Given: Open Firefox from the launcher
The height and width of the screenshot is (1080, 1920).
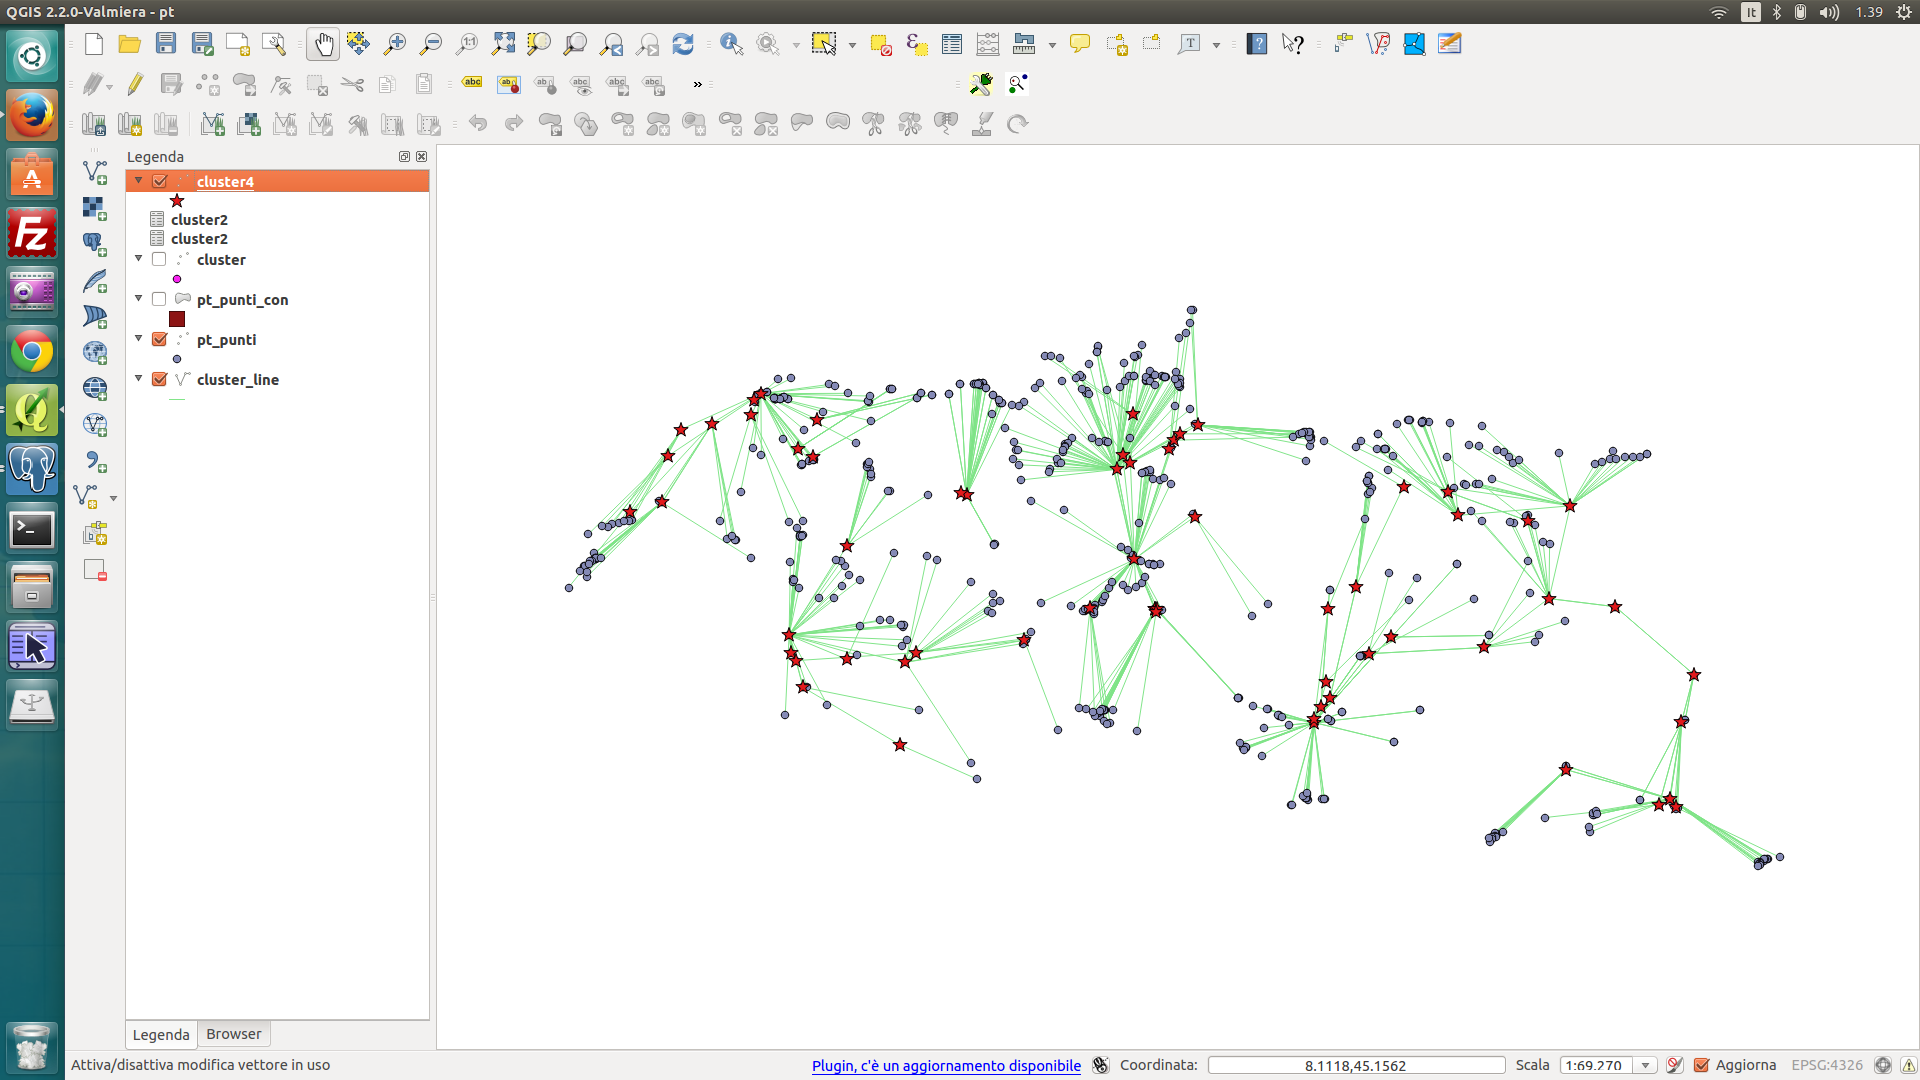Looking at the screenshot, I should (x=32, y=115).
